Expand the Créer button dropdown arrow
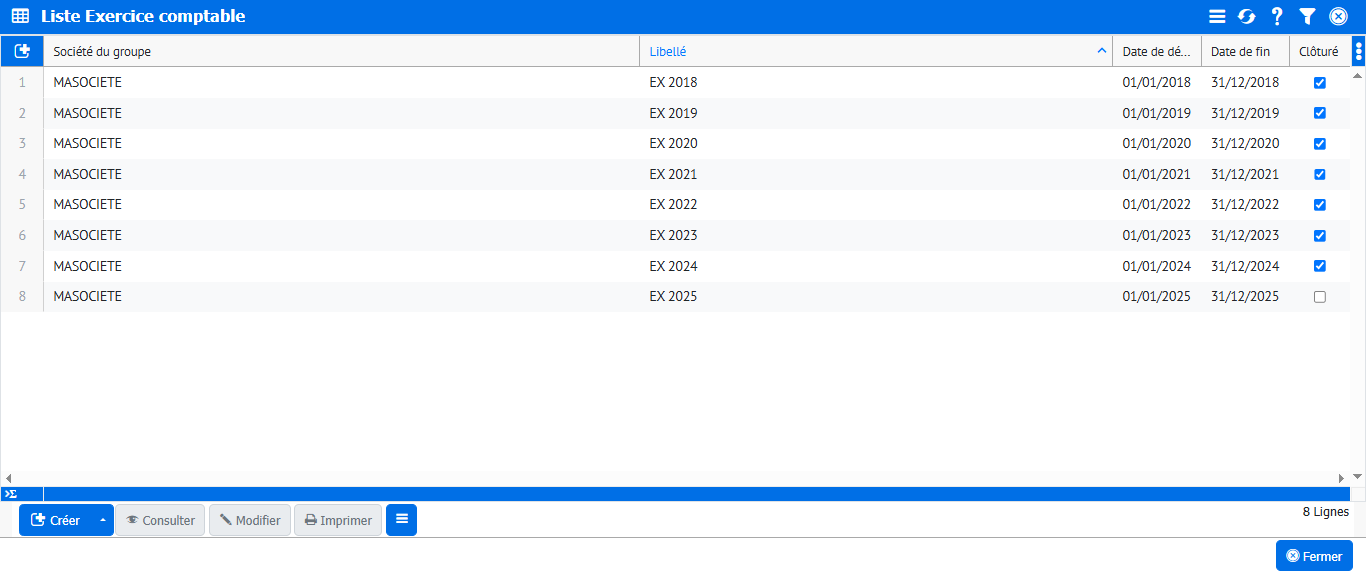The width and height of the screenshot is (1366, 573). coord(102,520)
